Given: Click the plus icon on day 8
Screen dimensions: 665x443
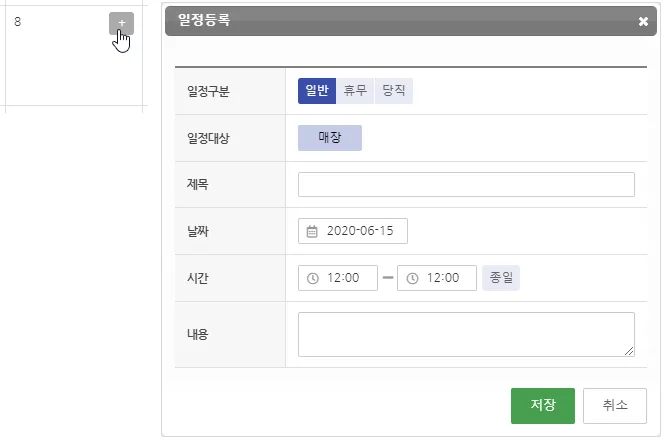Looking at the screenshot, I should click(121, 23).
